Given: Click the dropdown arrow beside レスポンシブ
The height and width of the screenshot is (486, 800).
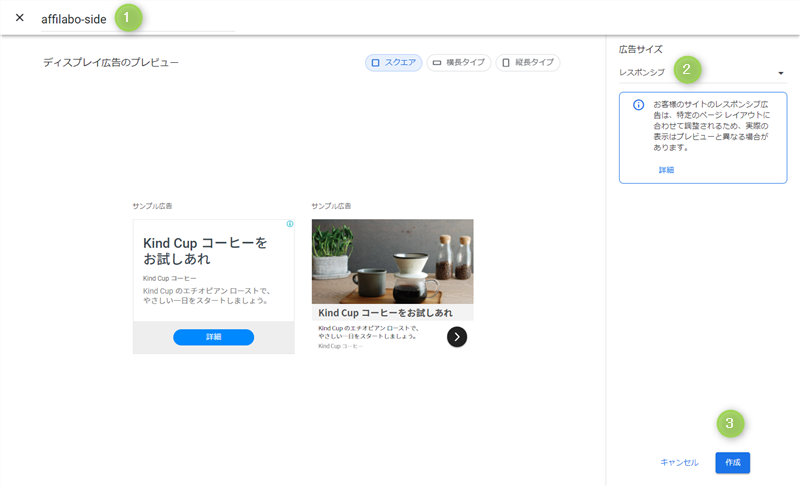Looking at the screenshot, I should point(781,73).
